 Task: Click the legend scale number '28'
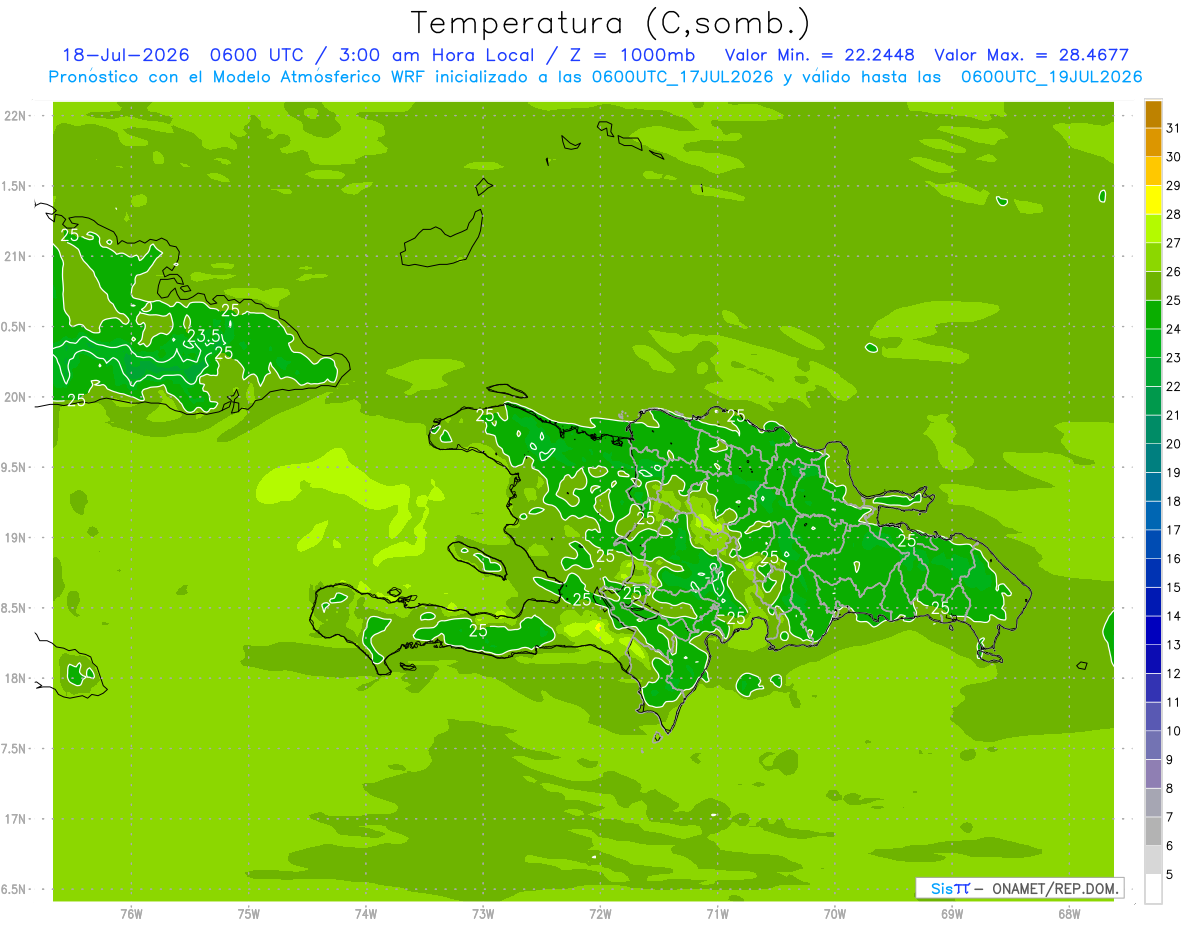click(1173, 214)
